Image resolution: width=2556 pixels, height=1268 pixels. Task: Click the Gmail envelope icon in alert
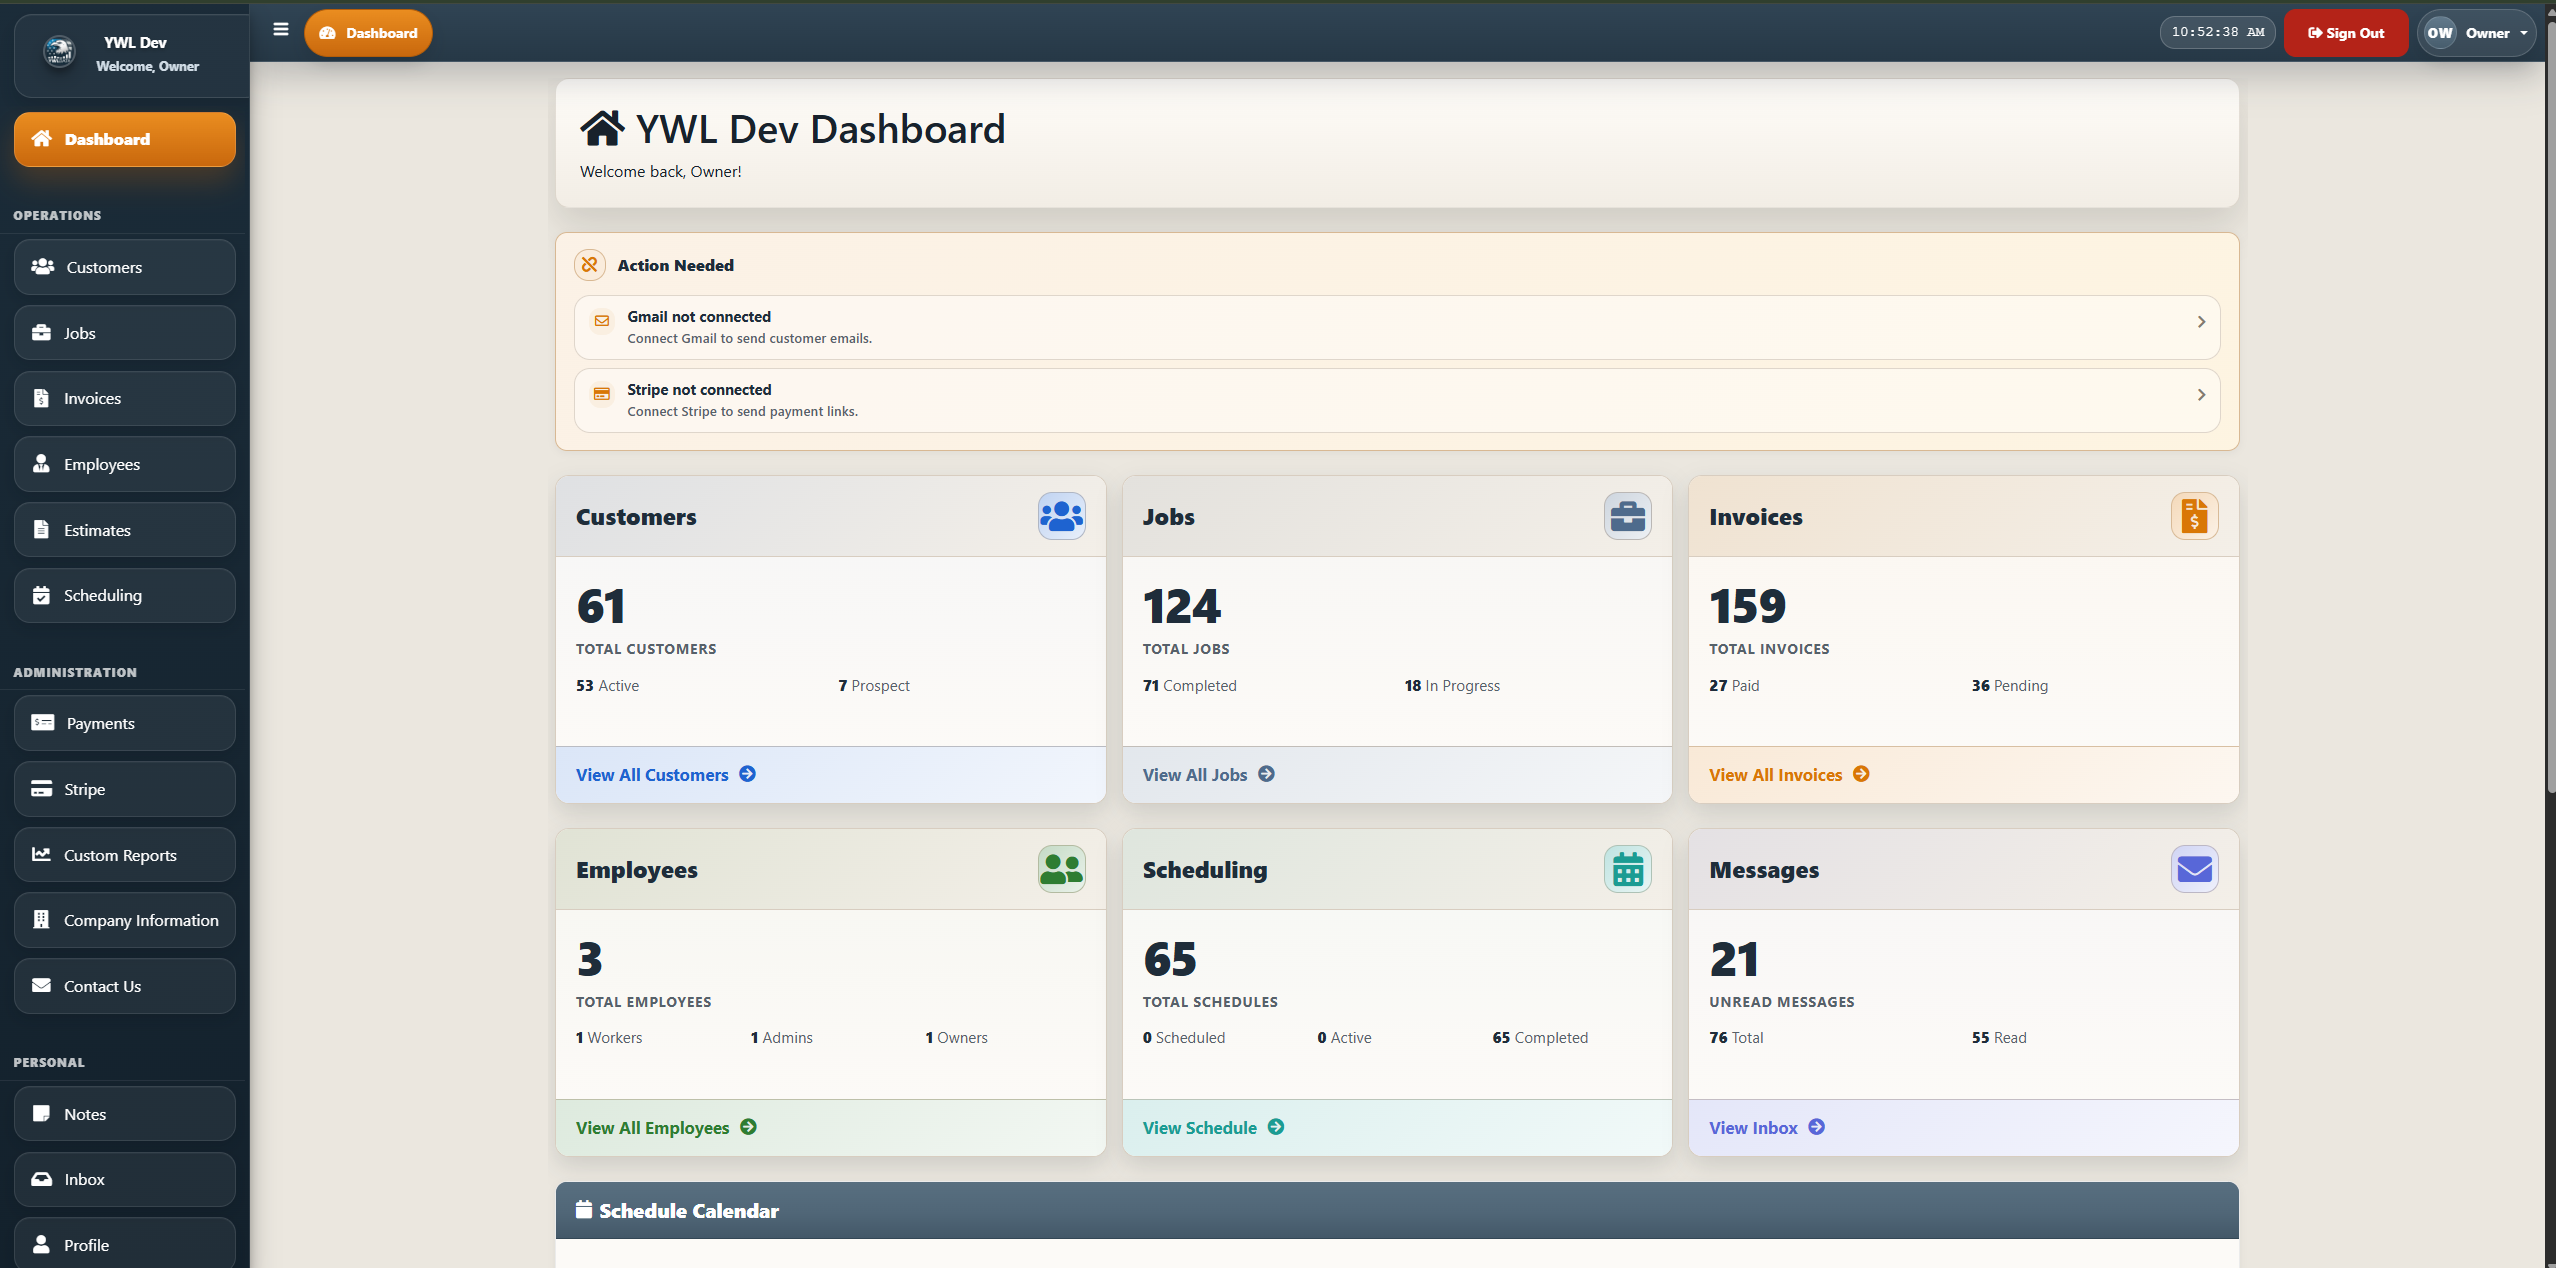602,321
